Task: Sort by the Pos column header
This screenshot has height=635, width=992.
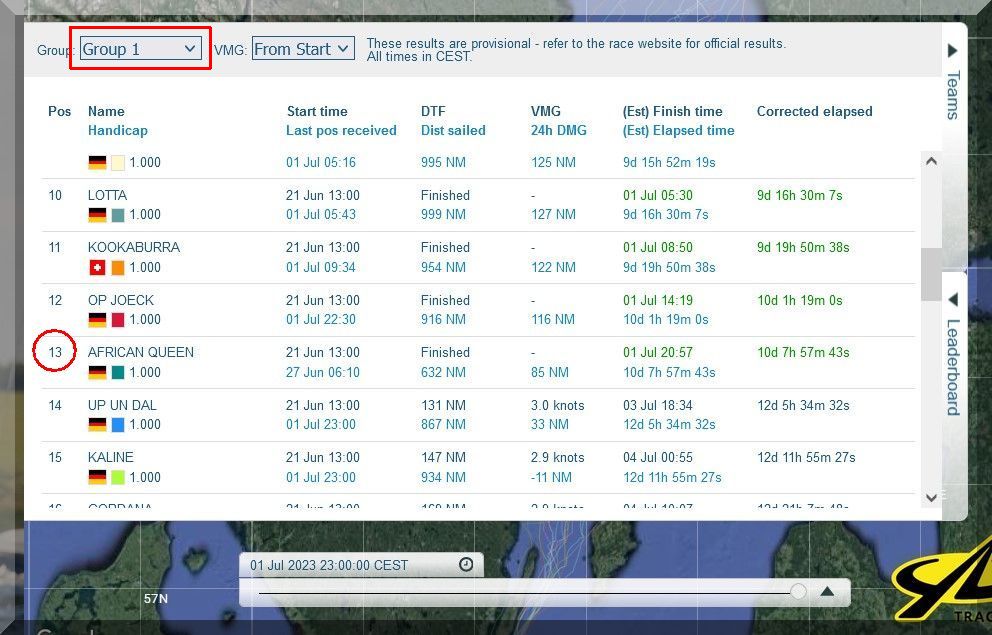Action: (x=60, y=111)
